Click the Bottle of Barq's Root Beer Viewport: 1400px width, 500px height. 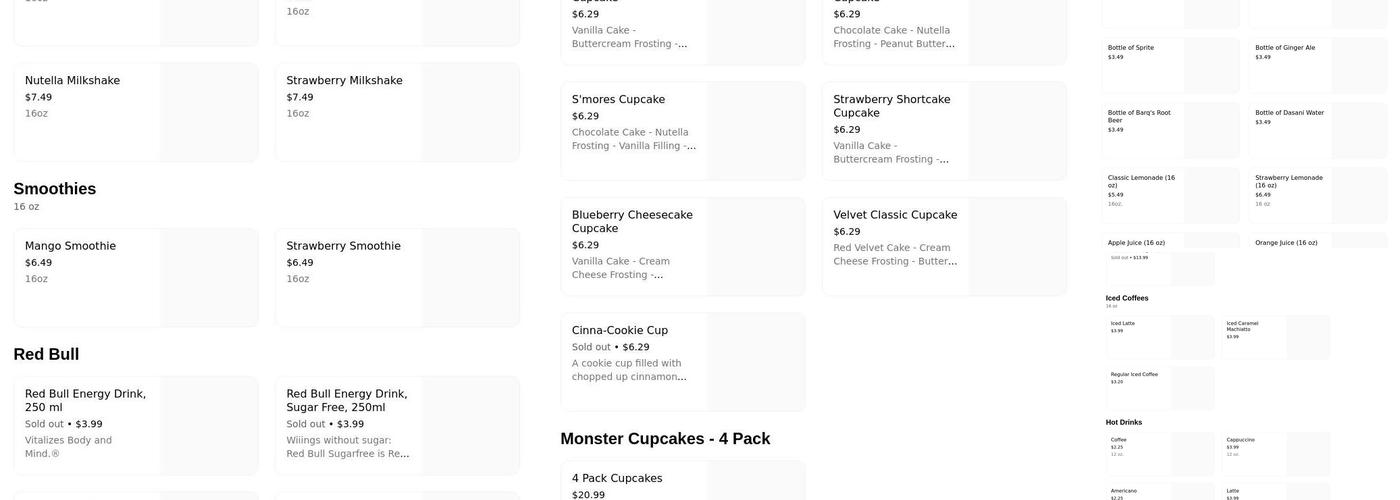pyautogui.click(x=1170, y=130)
